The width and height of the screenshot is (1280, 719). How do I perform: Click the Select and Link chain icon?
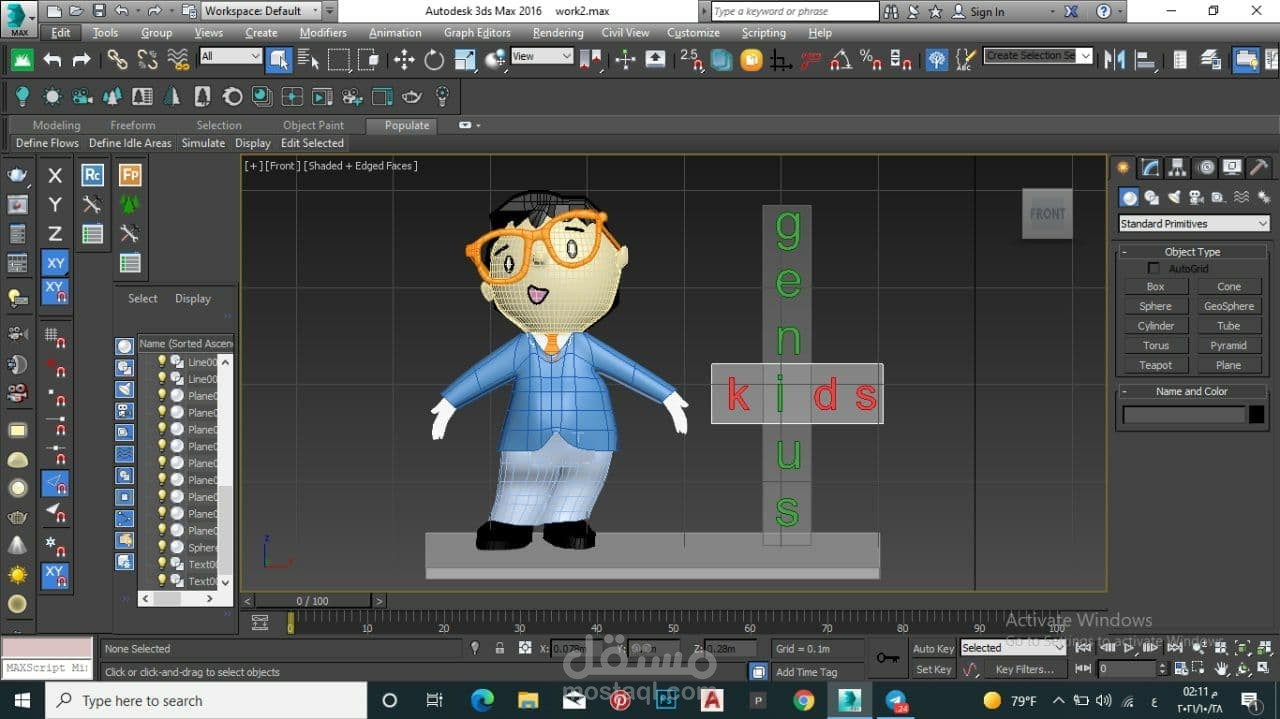click(x=117, y=60)
